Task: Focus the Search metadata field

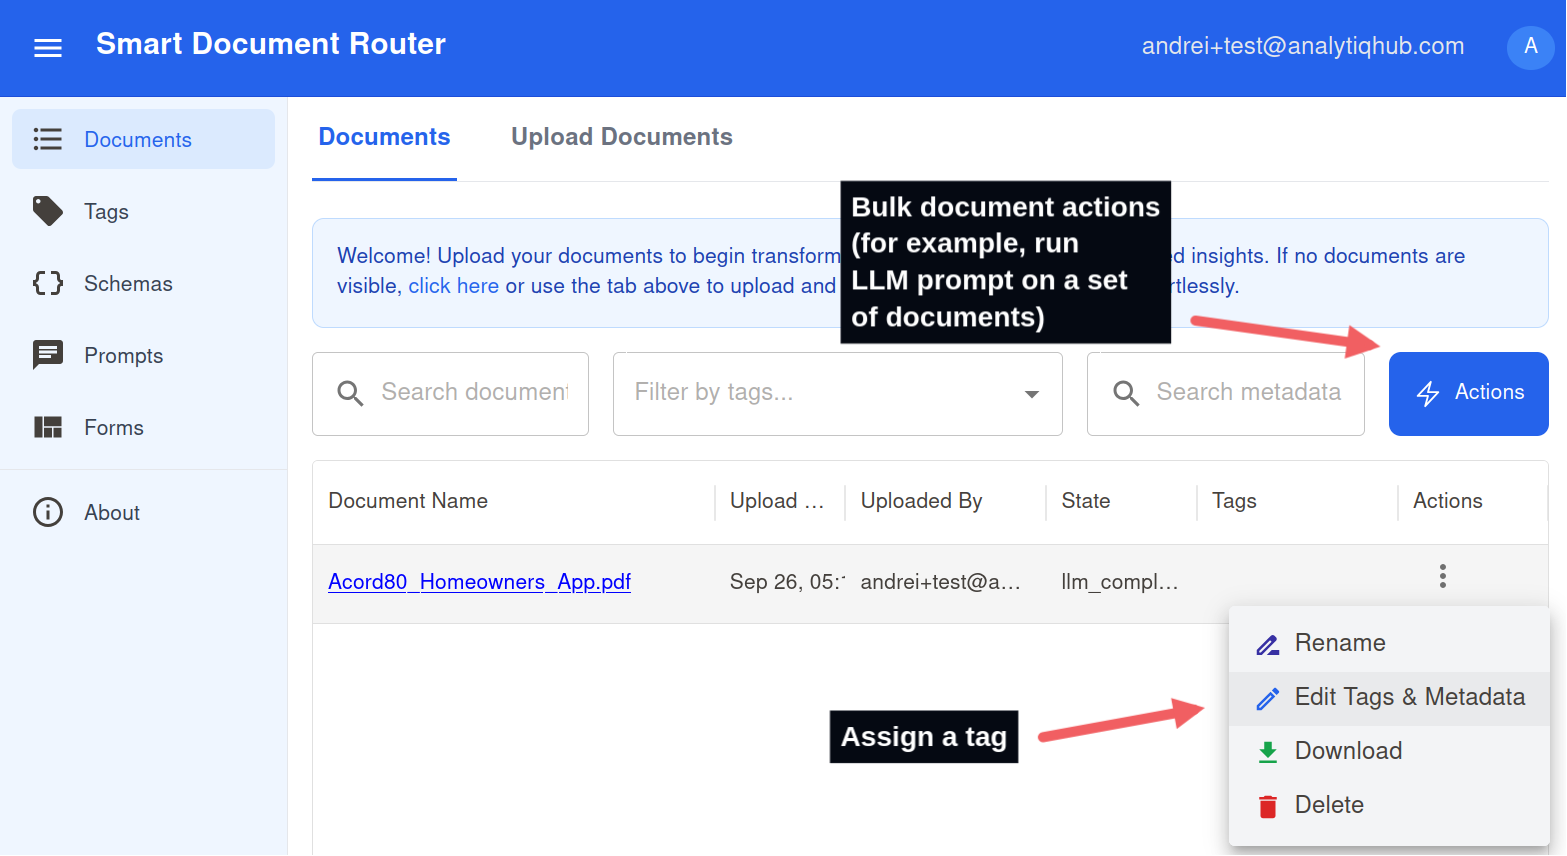Action: (1247, 393)
